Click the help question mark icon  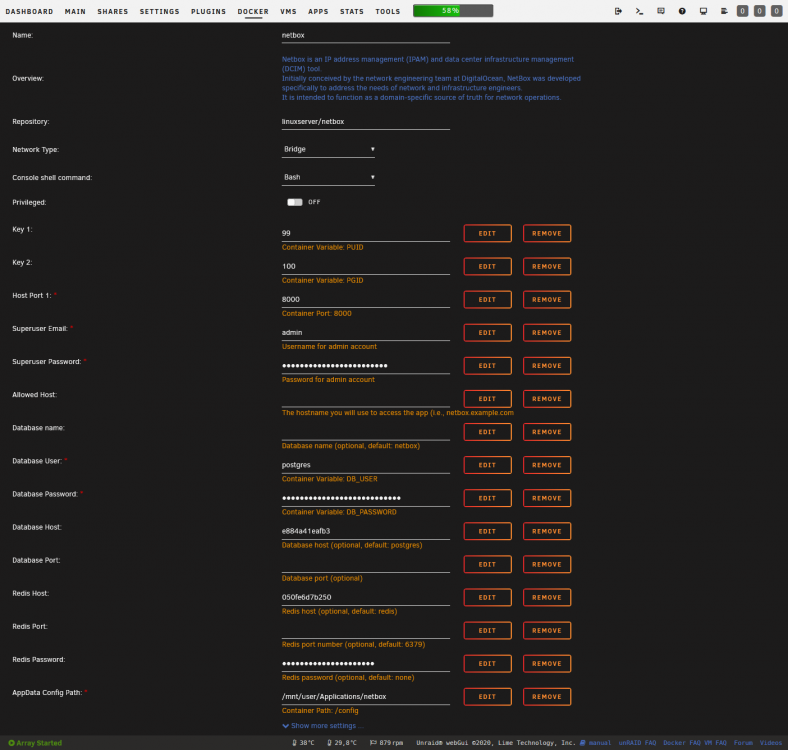tap(682, 11)
